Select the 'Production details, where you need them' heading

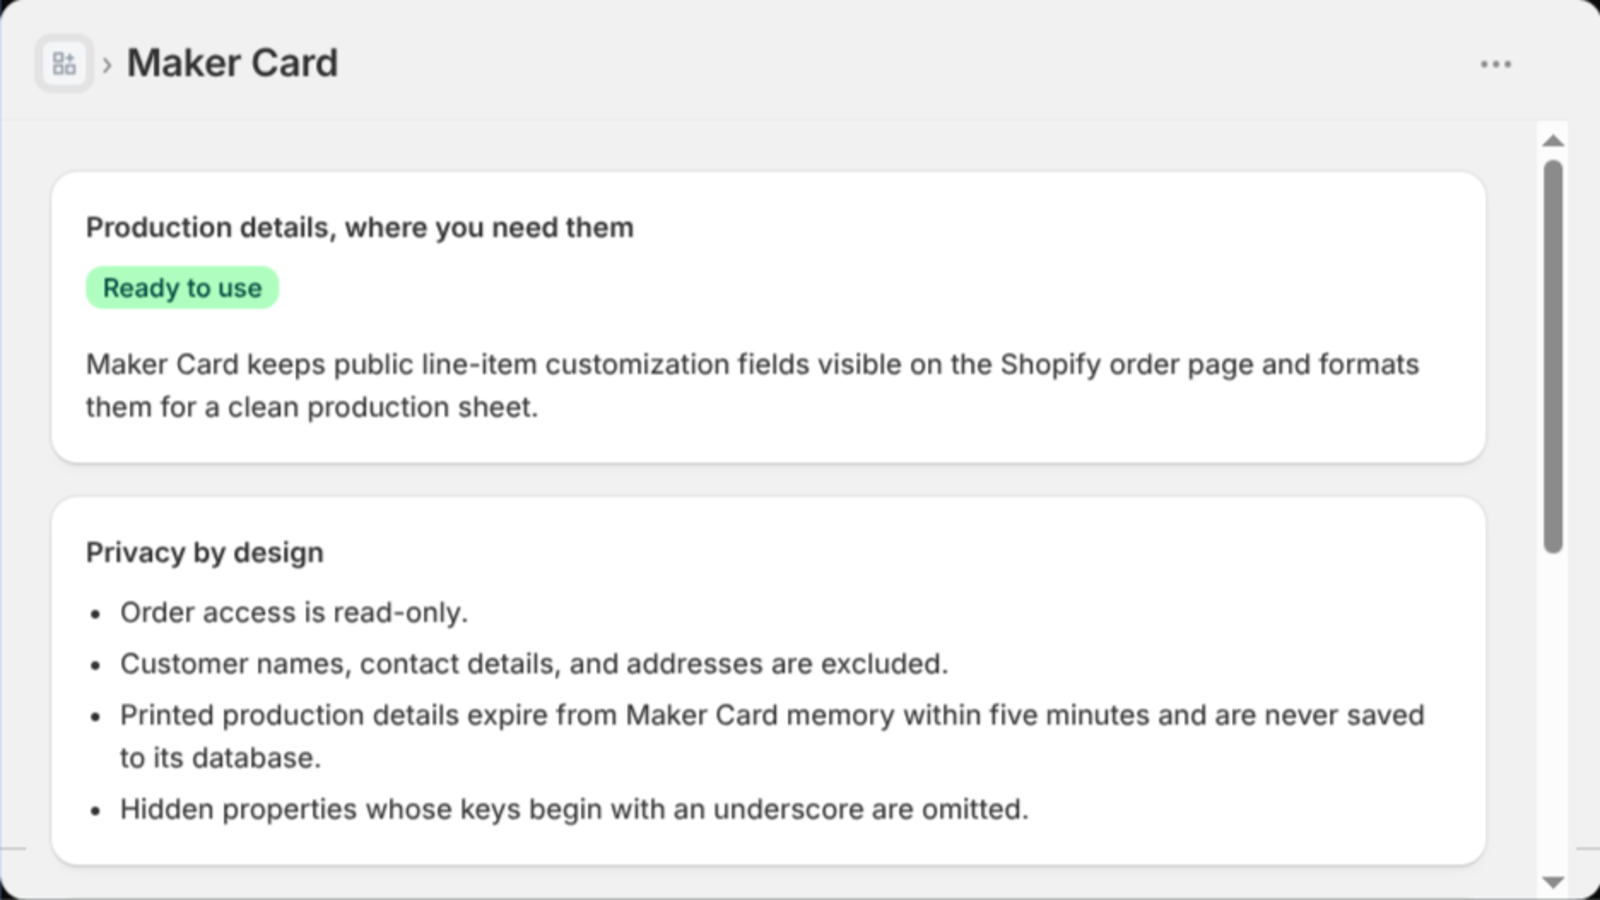[360, 228]
